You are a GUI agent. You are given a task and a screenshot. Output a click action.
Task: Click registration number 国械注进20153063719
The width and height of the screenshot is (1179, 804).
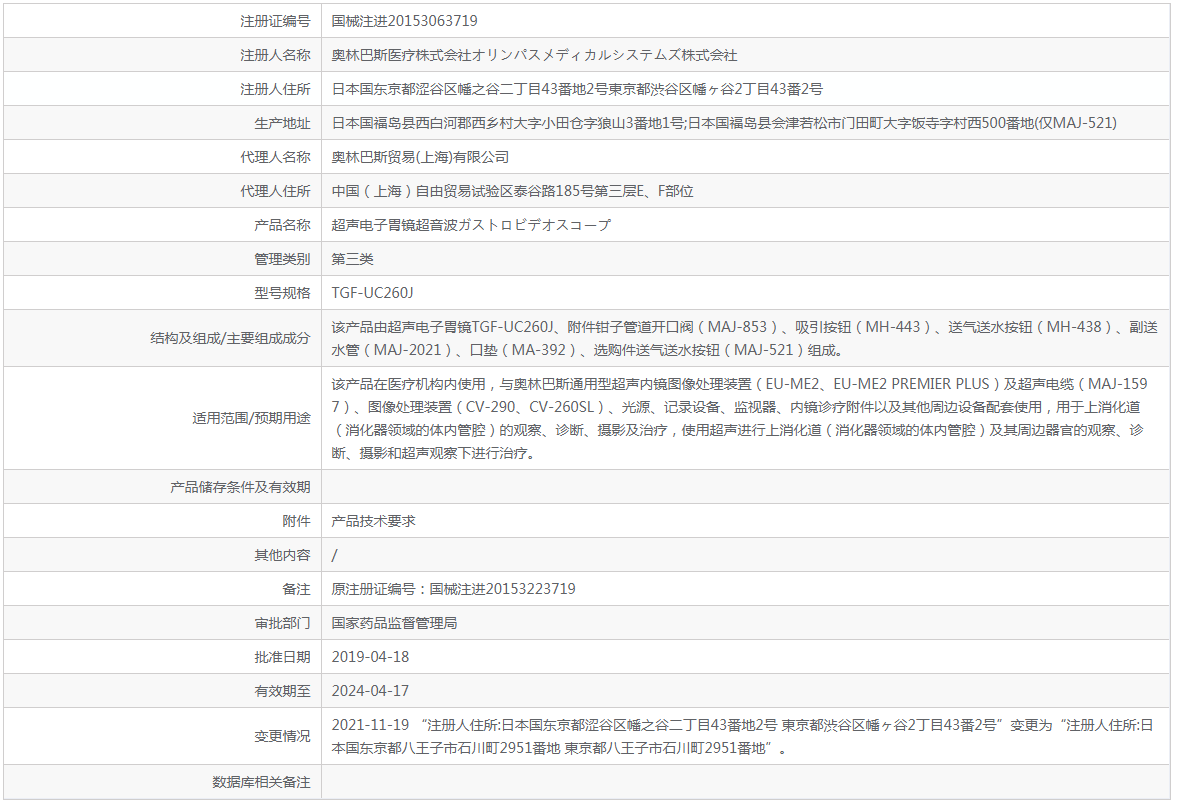point(405,21)
